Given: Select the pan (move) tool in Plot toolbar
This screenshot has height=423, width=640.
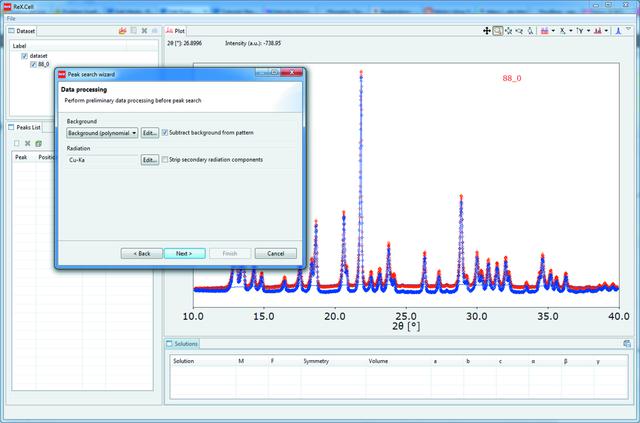Looking at the screenshot, I should pyautogui.click(x=487, y=31).
